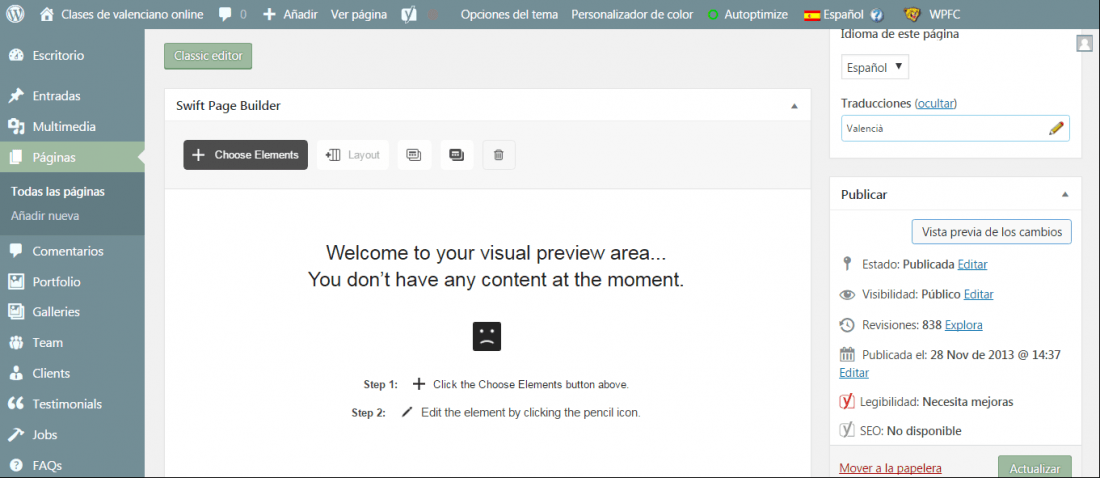Image resolution: width=1100 pixels, height=478 pixels.
Task: Click the WordPress logo icon
Action: pyautogui.click(x=17, y=14)
